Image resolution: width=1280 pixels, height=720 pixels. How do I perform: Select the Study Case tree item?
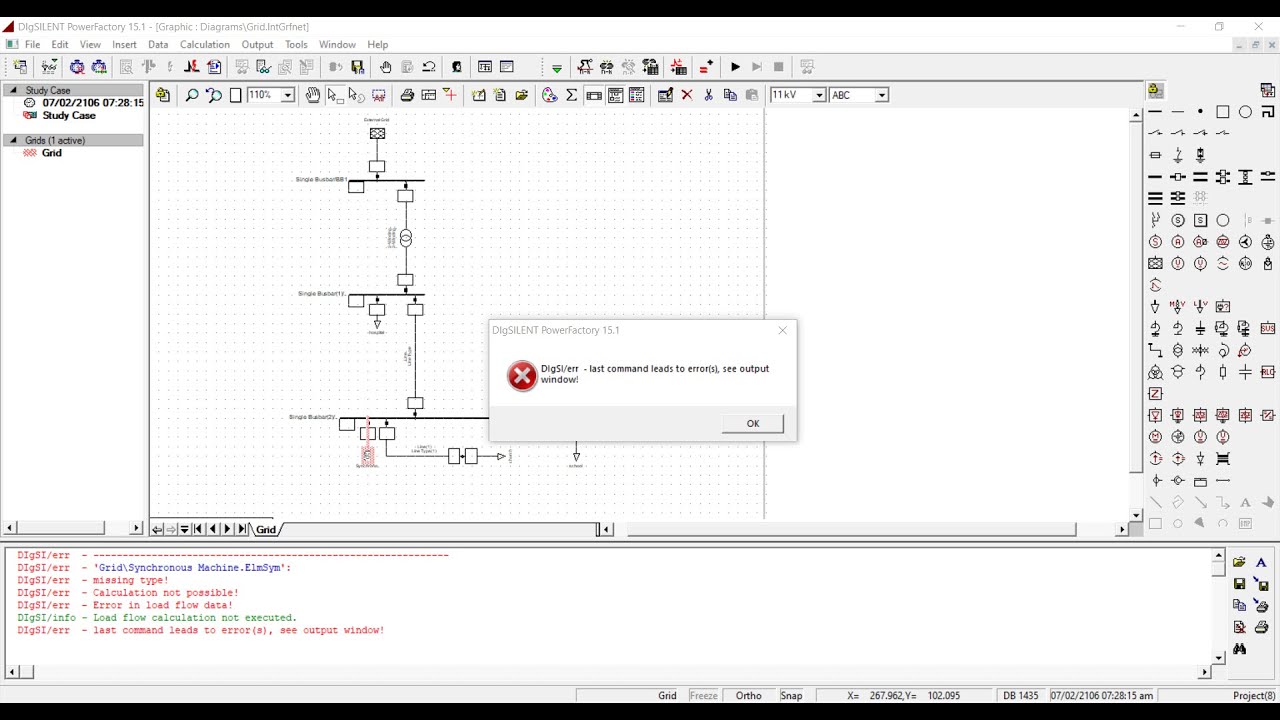click(x=69, y=115)
